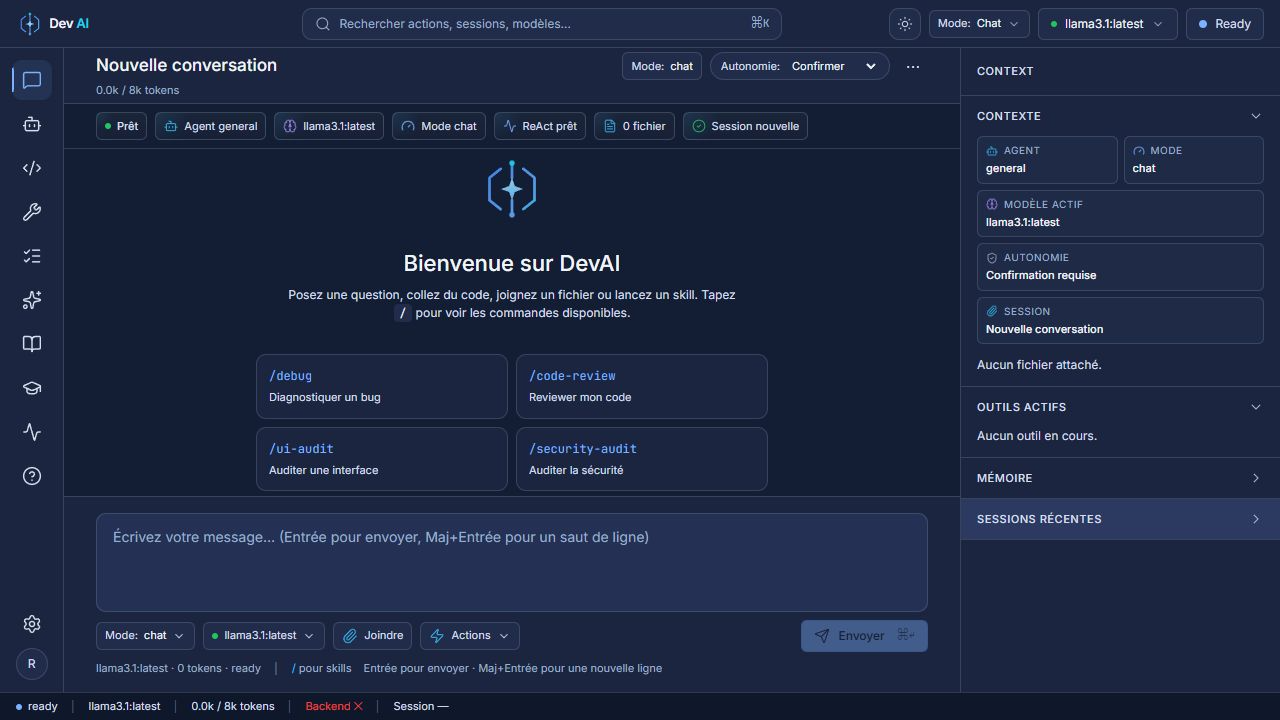The image size is (1280, 720).
Task: Click the user avatar labeled R
Action: (x=32, y=663)
